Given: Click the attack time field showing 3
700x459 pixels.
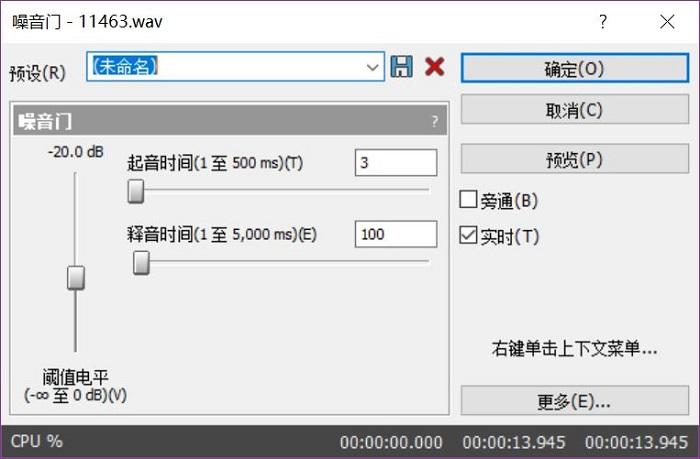Looking at the screenshot, I should click(396, 163).
